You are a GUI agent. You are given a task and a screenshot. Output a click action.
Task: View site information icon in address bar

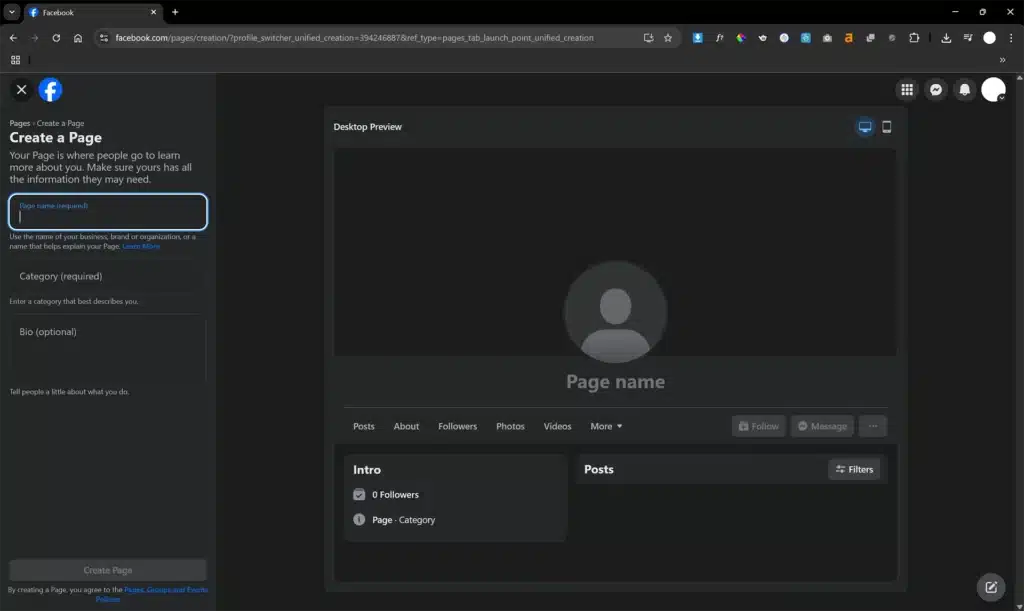103,38
